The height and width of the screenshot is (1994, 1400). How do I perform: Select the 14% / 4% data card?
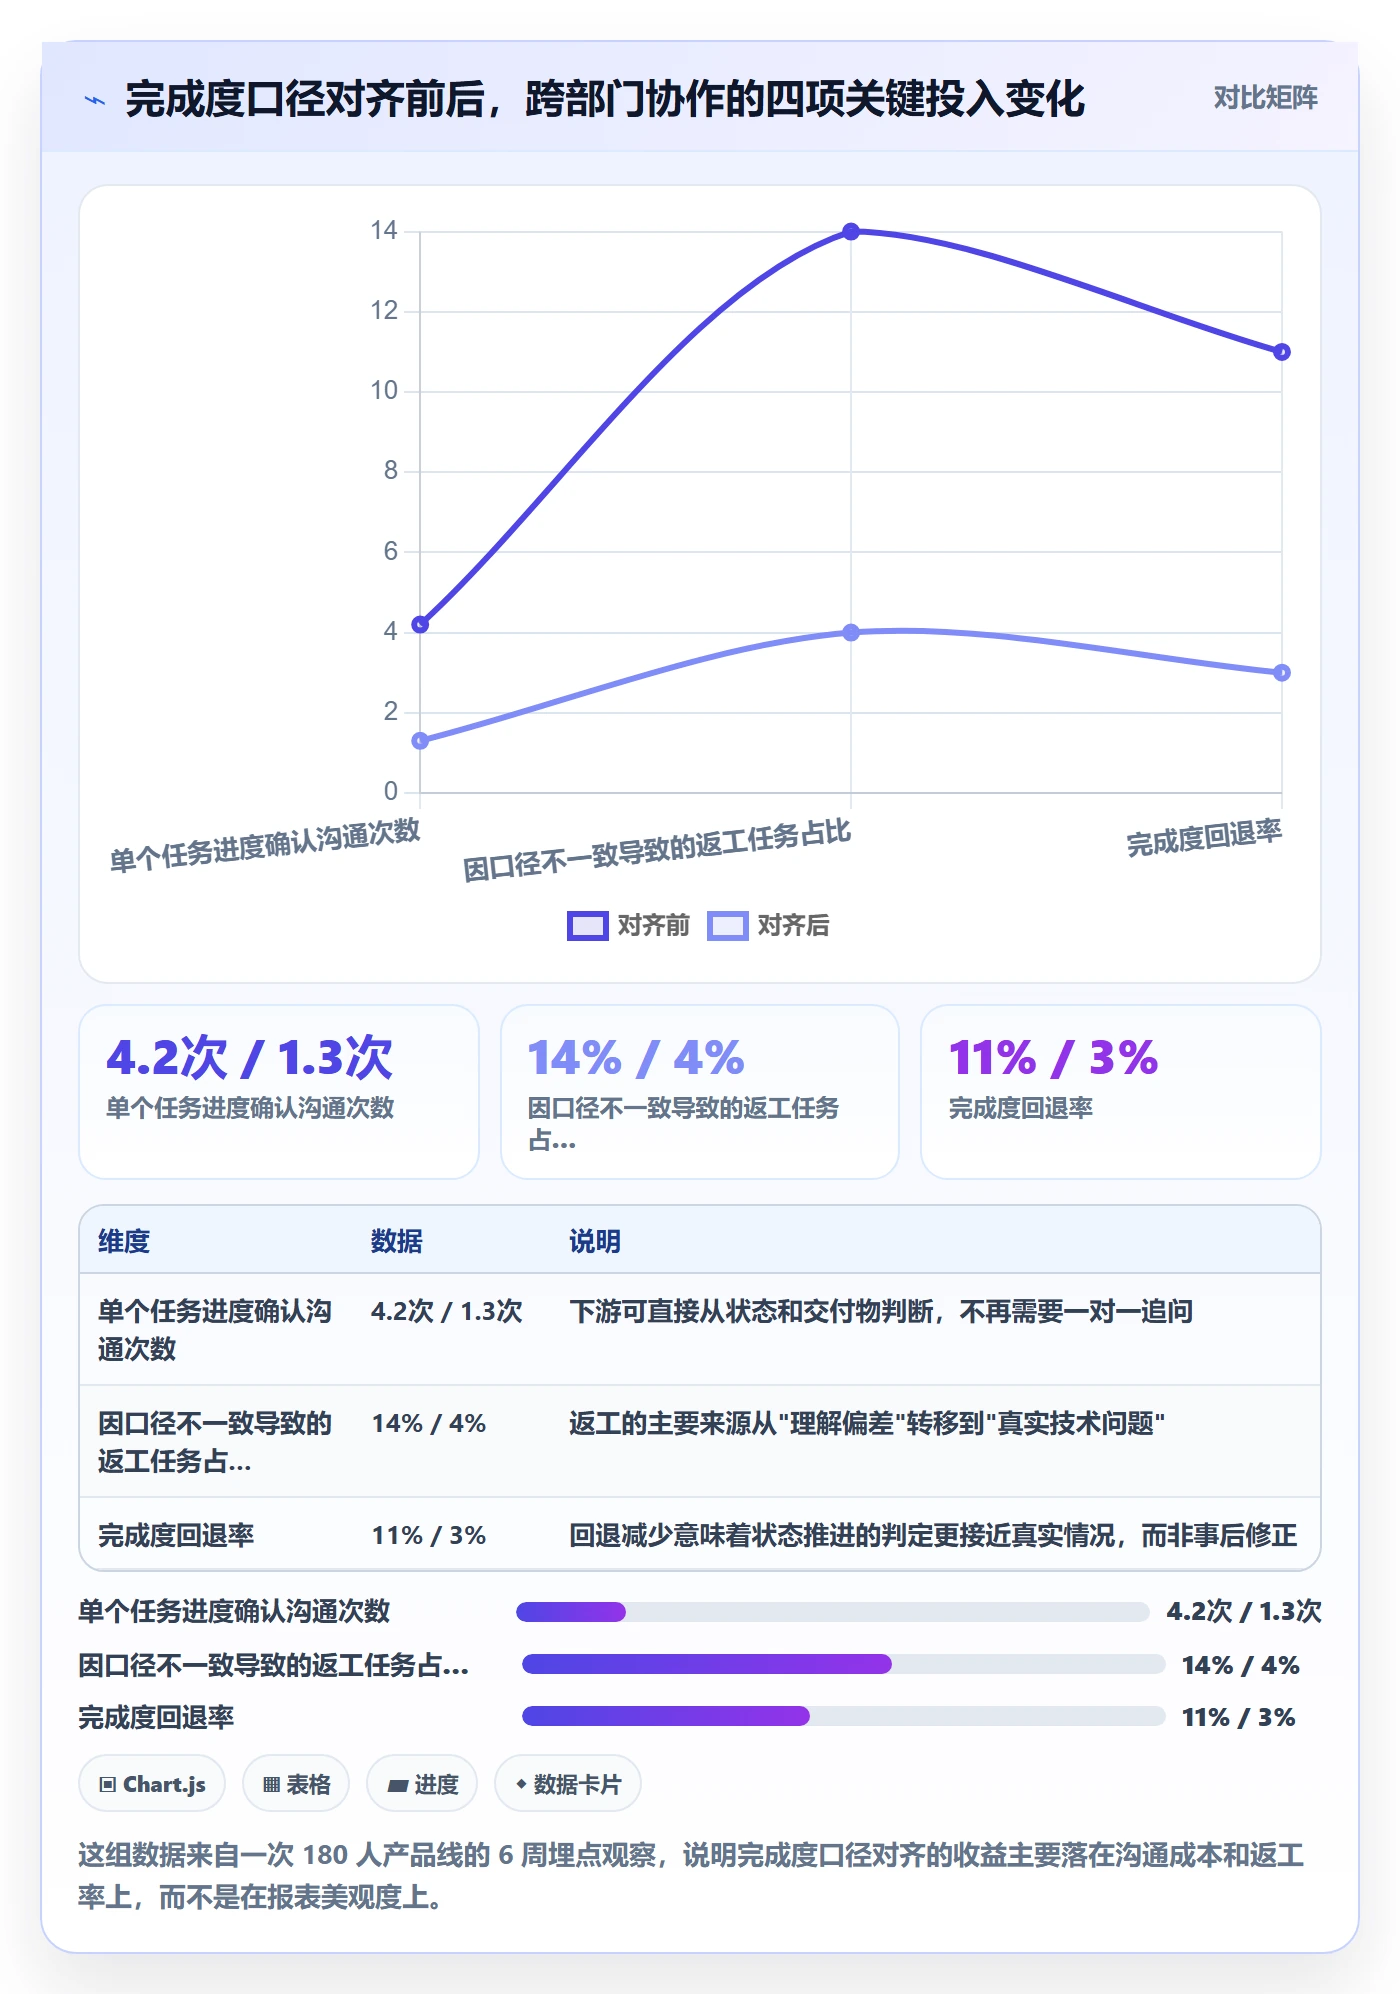[699, 1092]
